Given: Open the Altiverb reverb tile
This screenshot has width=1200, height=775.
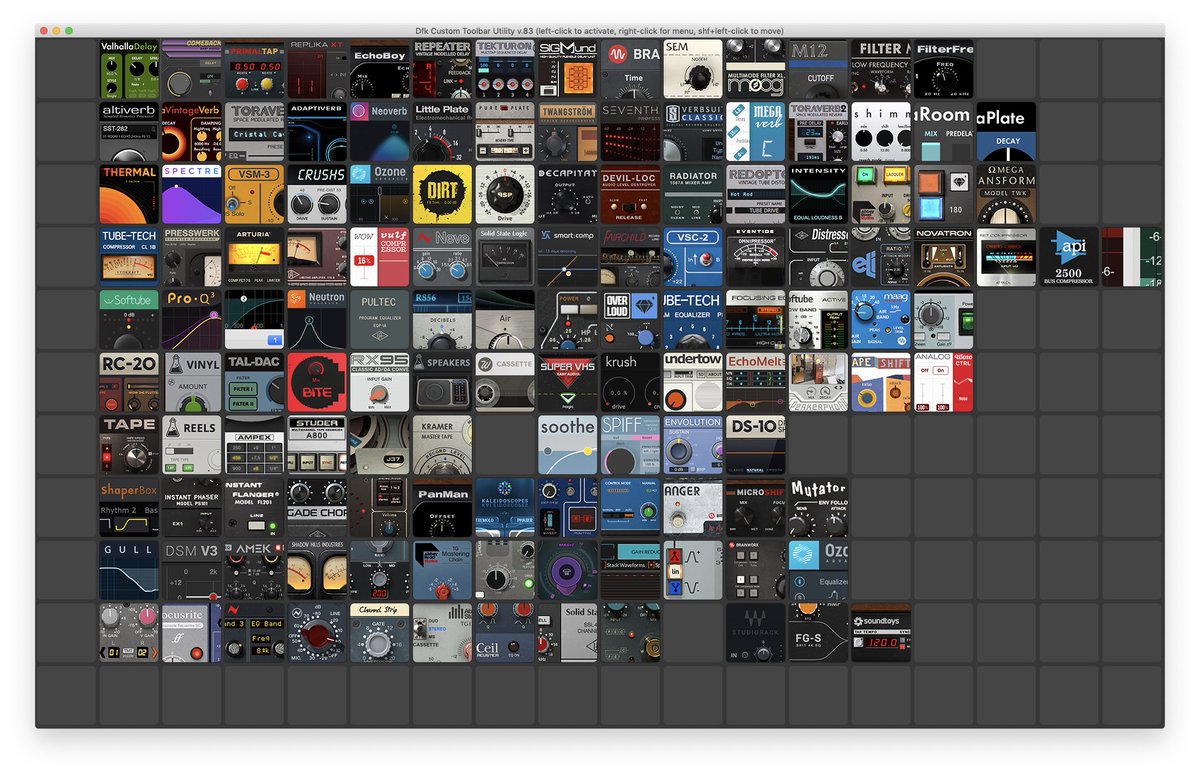Looking at the screenshot, I should click(x=129, y=131).
